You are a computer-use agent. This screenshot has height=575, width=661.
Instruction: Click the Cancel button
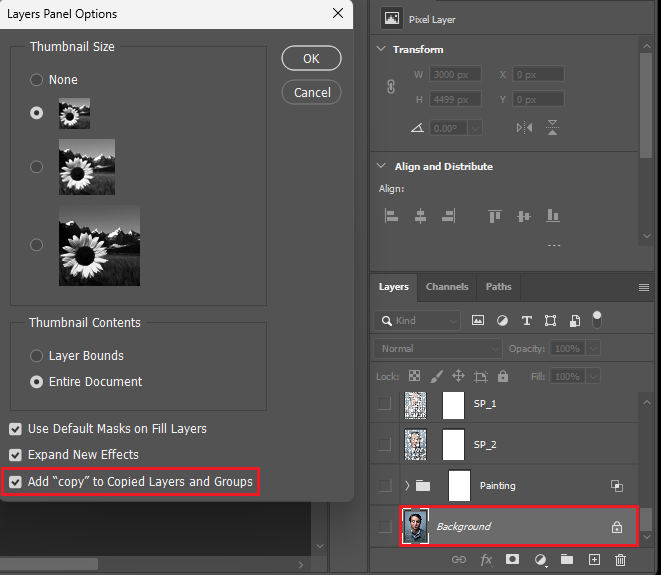coord(312,92)
